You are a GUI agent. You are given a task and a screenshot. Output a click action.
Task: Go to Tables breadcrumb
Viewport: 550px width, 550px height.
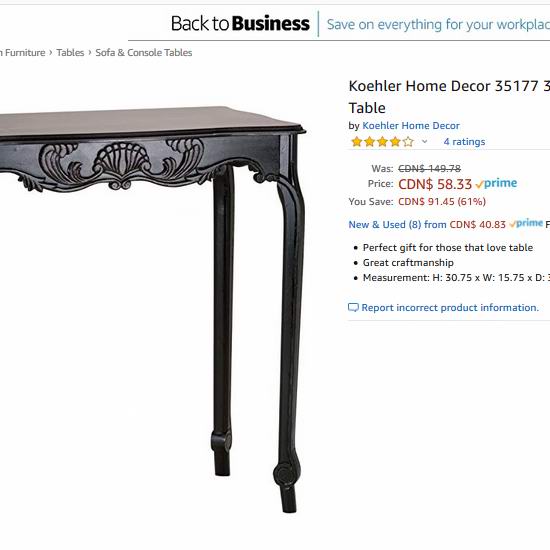coord(70,53)
